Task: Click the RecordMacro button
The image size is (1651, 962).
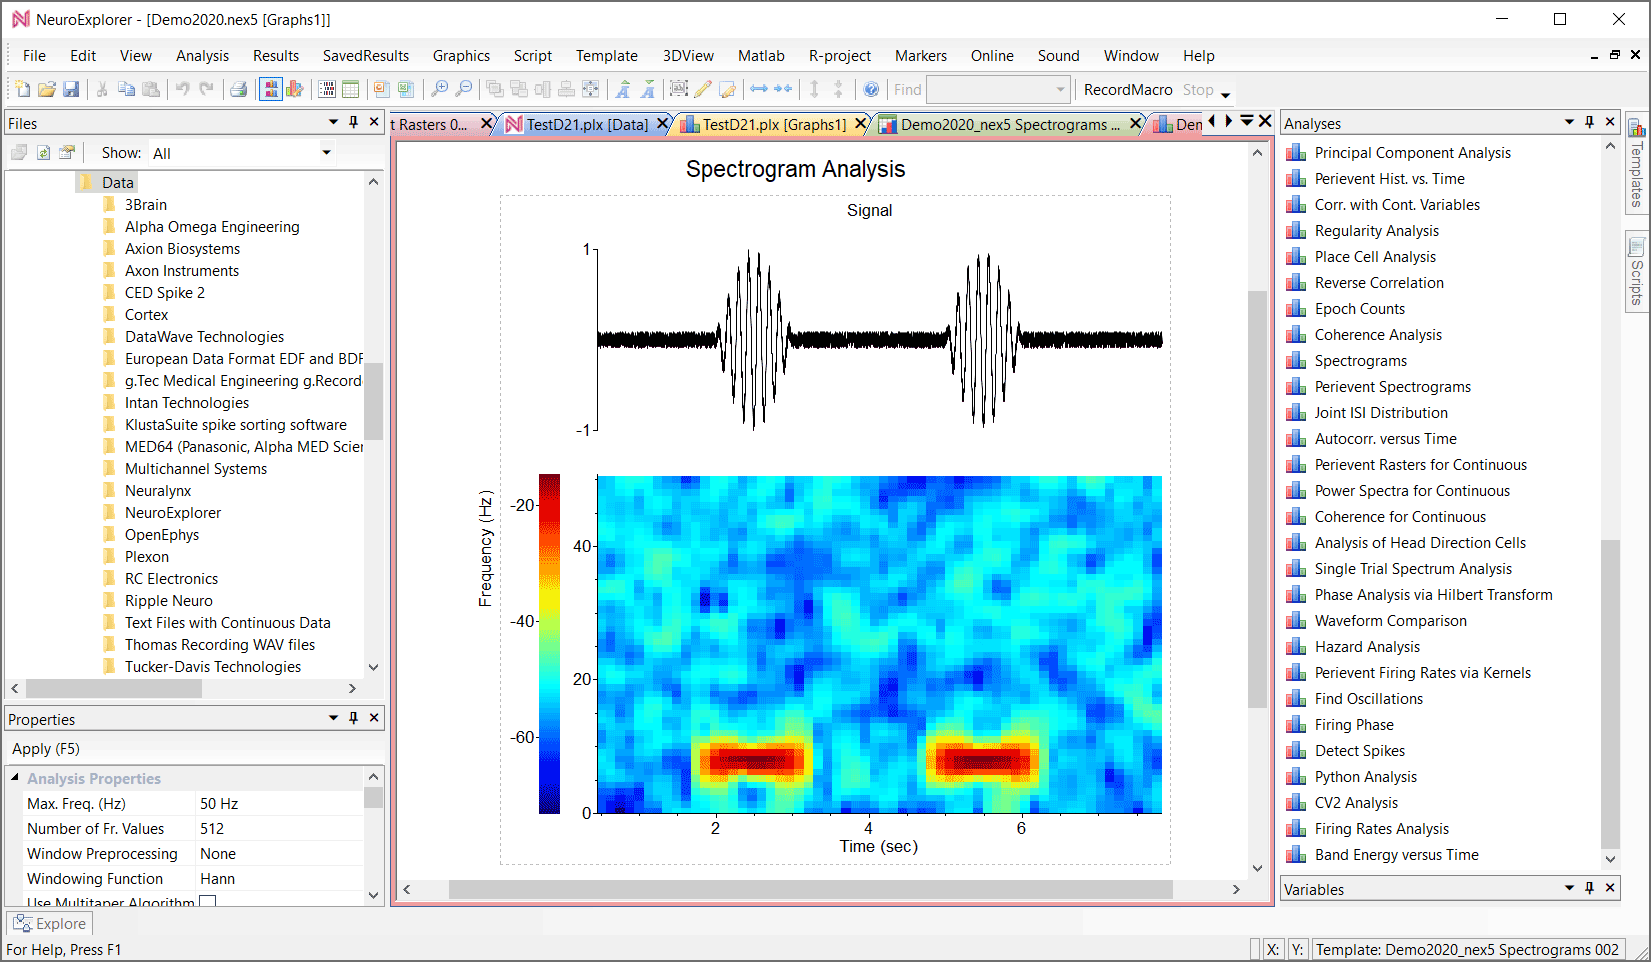Action: point(1127,90)
